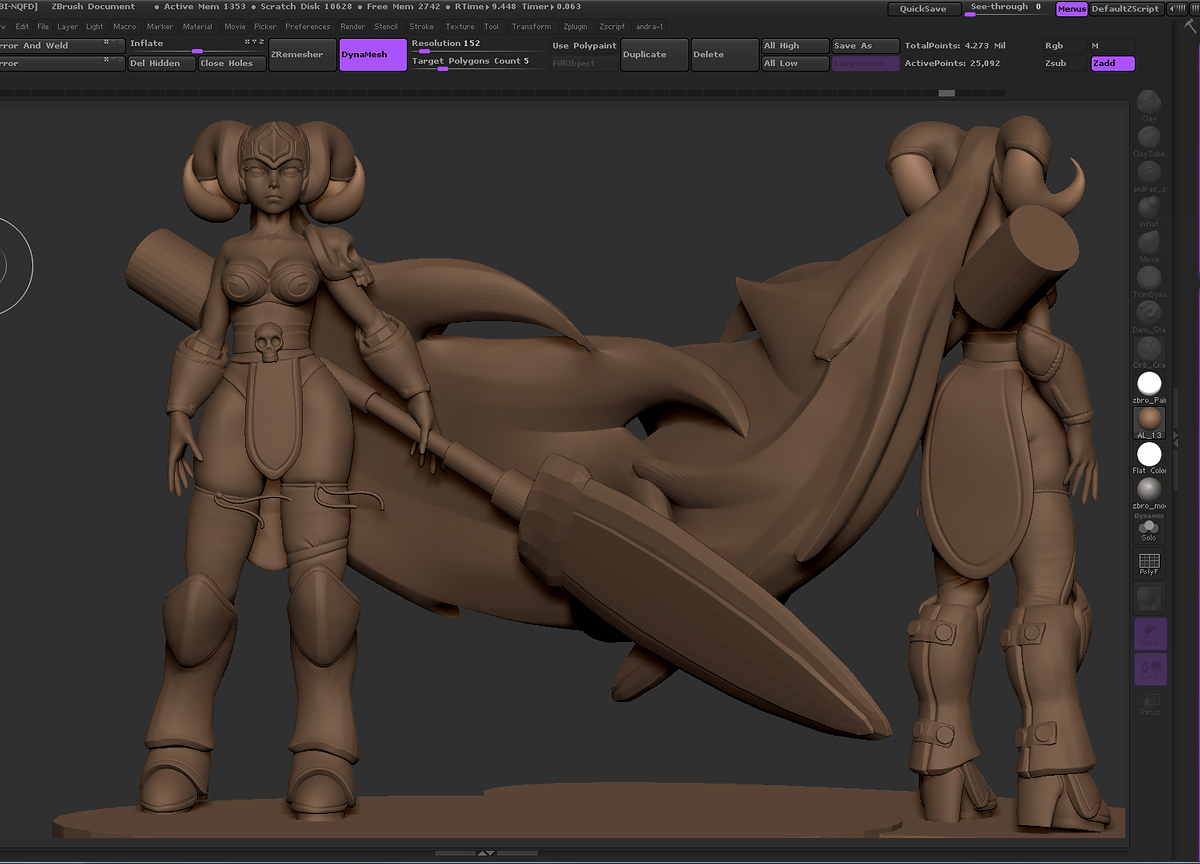Open the Light menu
The width and height of the screenshot is (1200, 864).
(95, 26)
